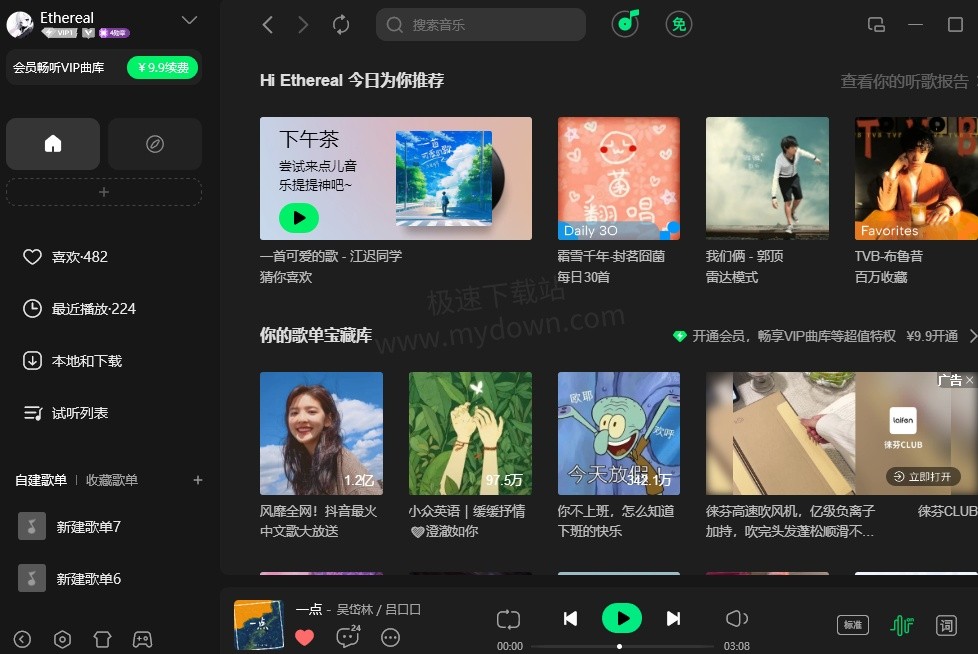Toggle the loop playback mode
The image size is (978, 654).
tap(508, 619)
